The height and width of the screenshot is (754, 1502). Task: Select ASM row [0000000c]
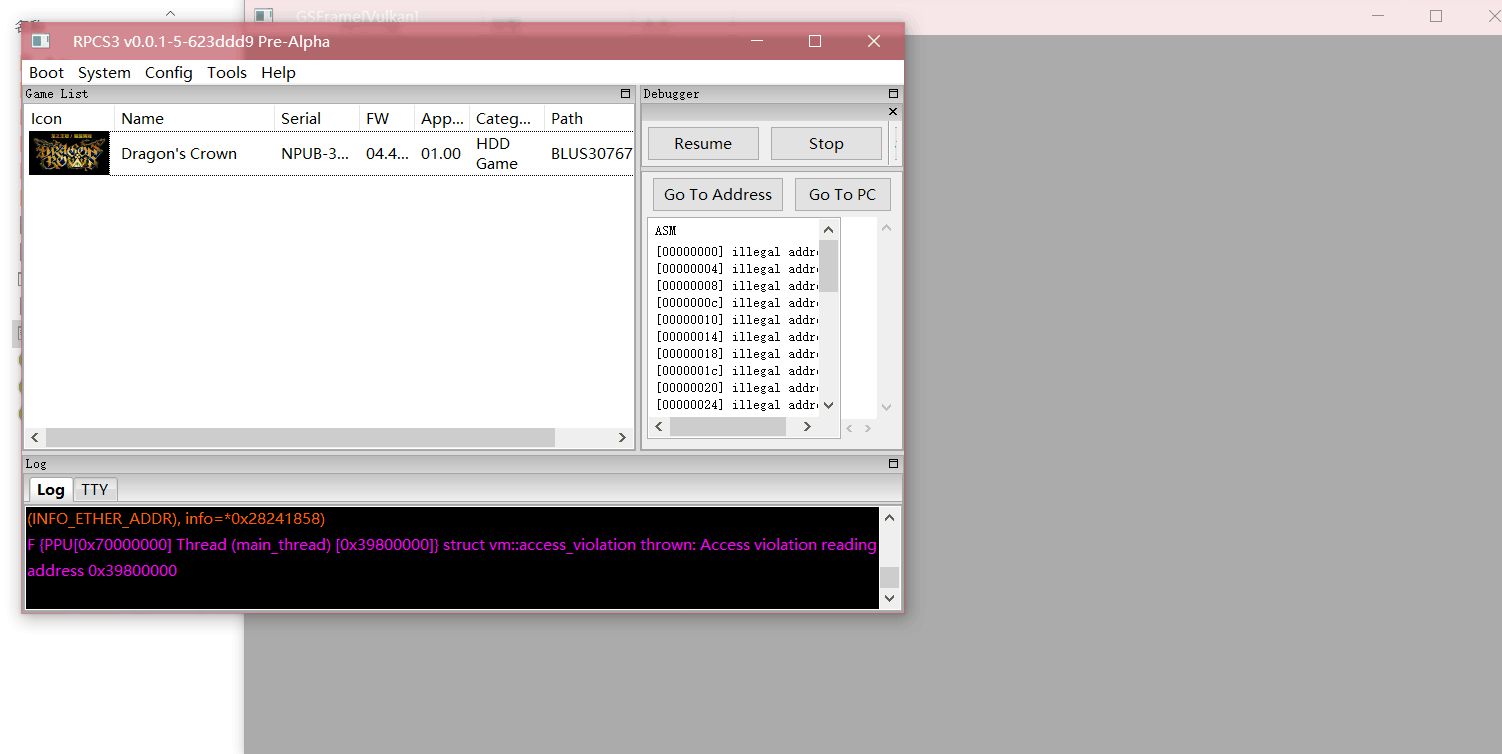tap(736, 303)
